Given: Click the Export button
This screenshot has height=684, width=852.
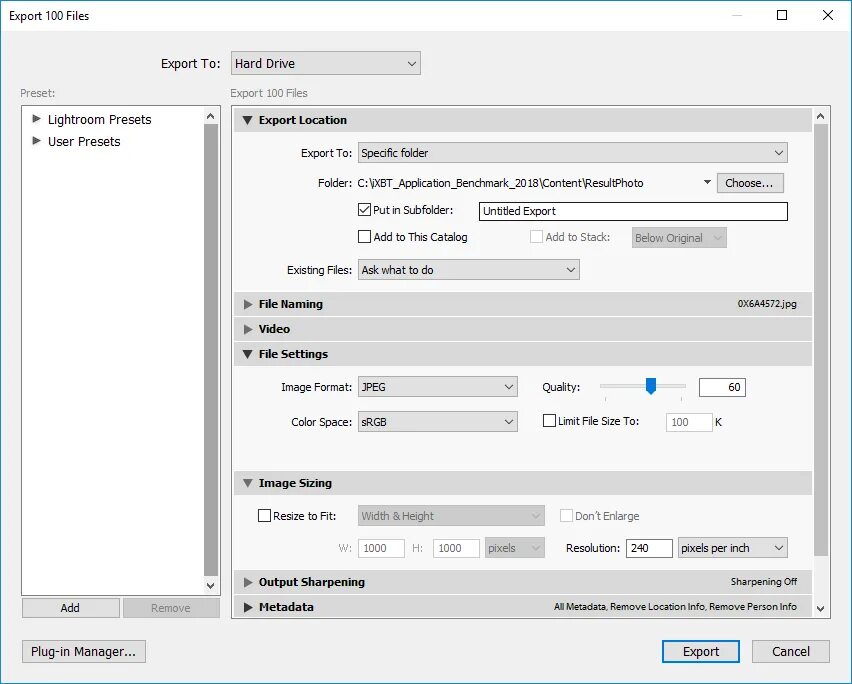Looking at the screenshot, I should [701, 651].
